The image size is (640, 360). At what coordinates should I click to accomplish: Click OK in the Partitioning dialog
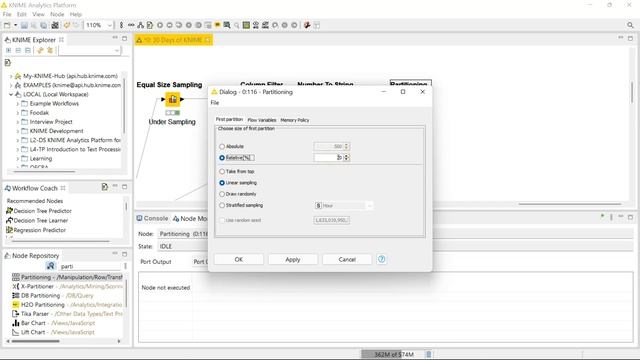[239, 259]
